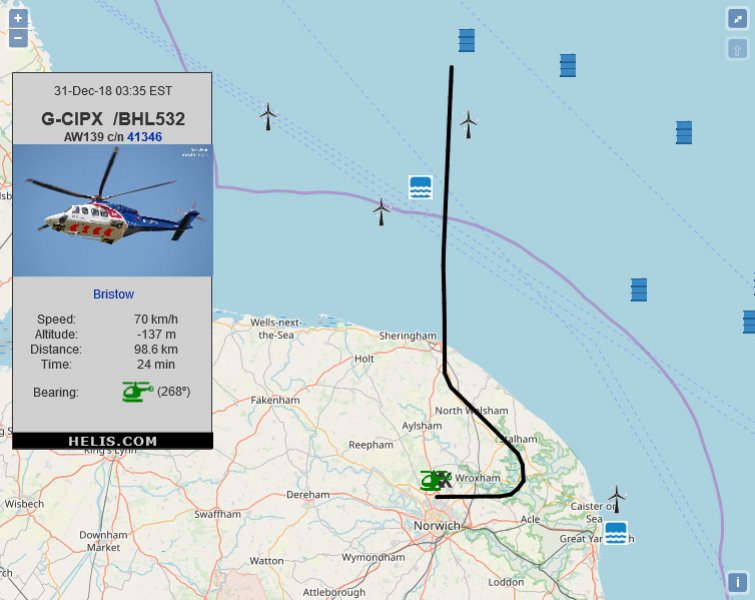This screenshot has height=600, width=755.
Task: Open serial number 41346 link
Action: [144, 137]
